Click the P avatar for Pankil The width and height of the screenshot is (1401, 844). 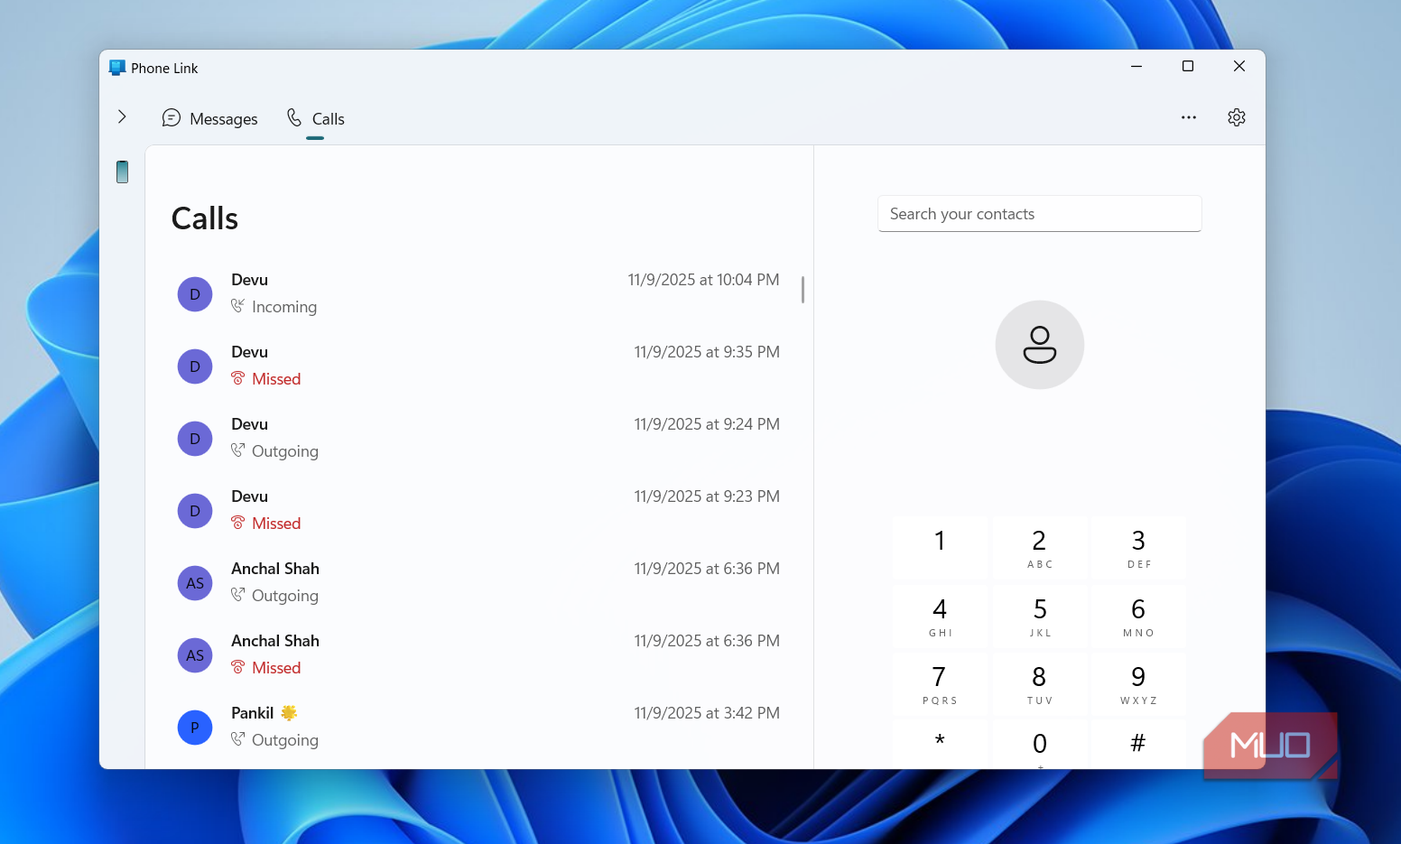[x=195, y=727]
